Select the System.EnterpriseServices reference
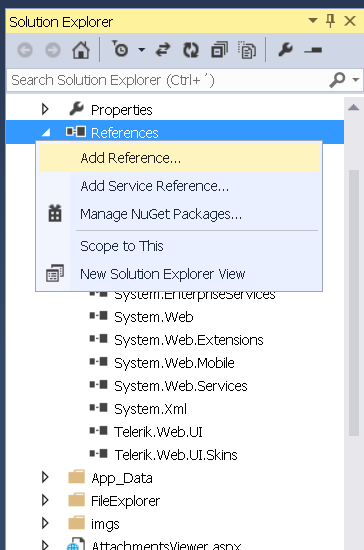 [x=195, y=295]
